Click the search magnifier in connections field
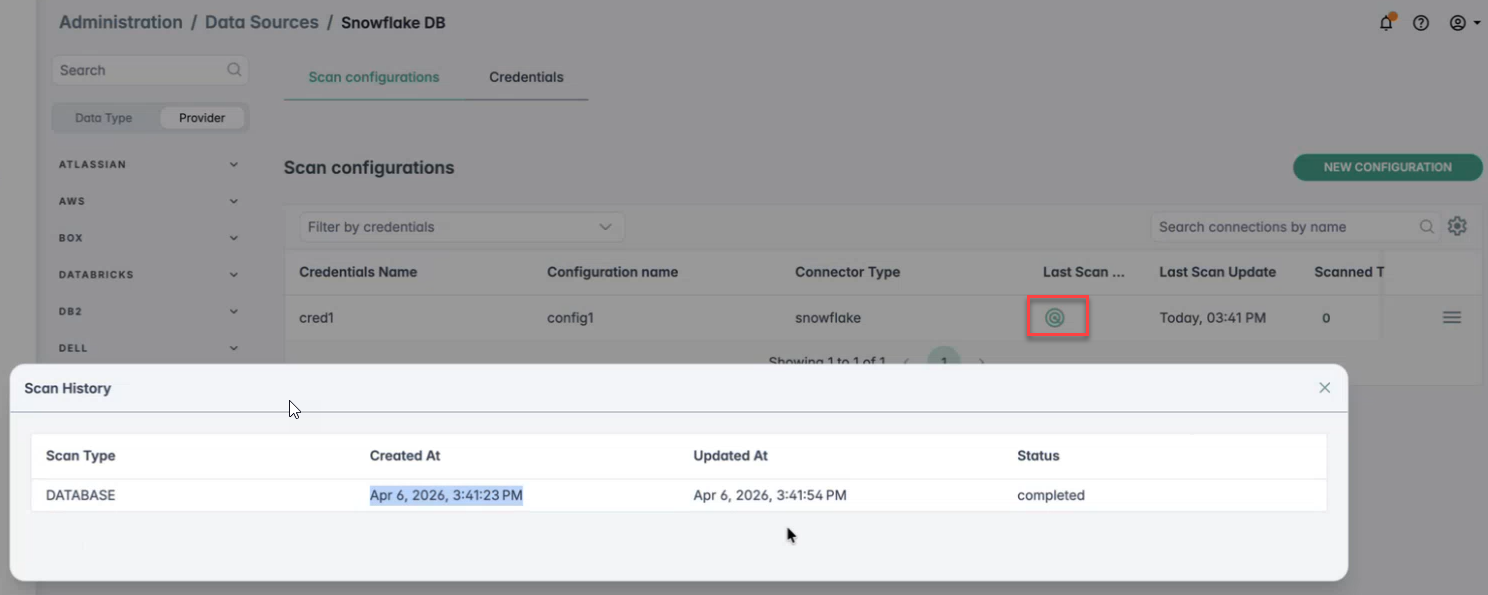Screen dimensions: 1488x595 pyautogui.click(x=1427, y=227)
